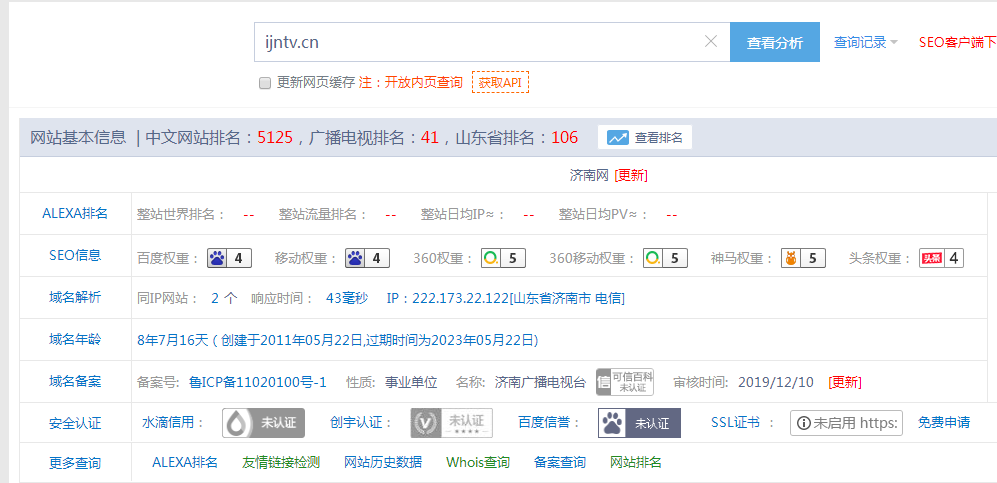
Task: Click the 查看分析 button
Action: tap(774, 42)
